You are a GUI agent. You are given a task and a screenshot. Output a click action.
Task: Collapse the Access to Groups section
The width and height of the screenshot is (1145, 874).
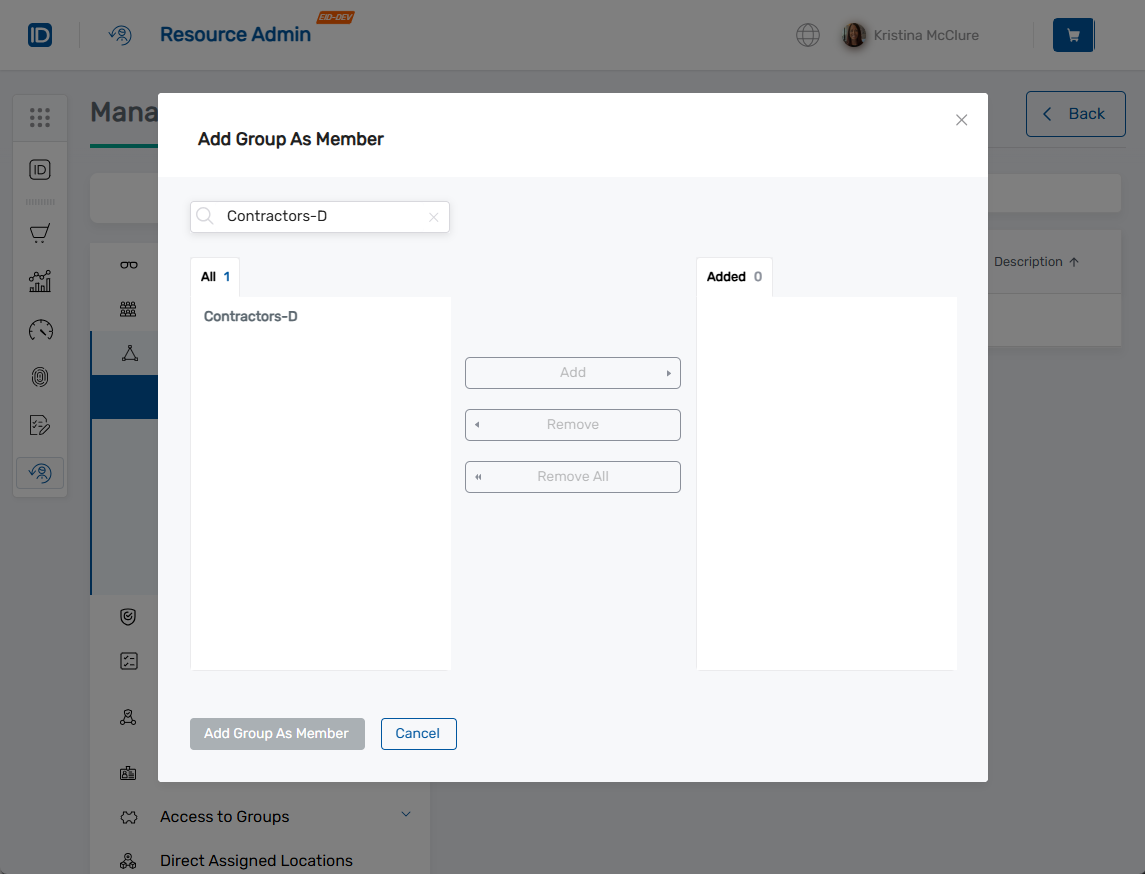(x=406, y=815)
